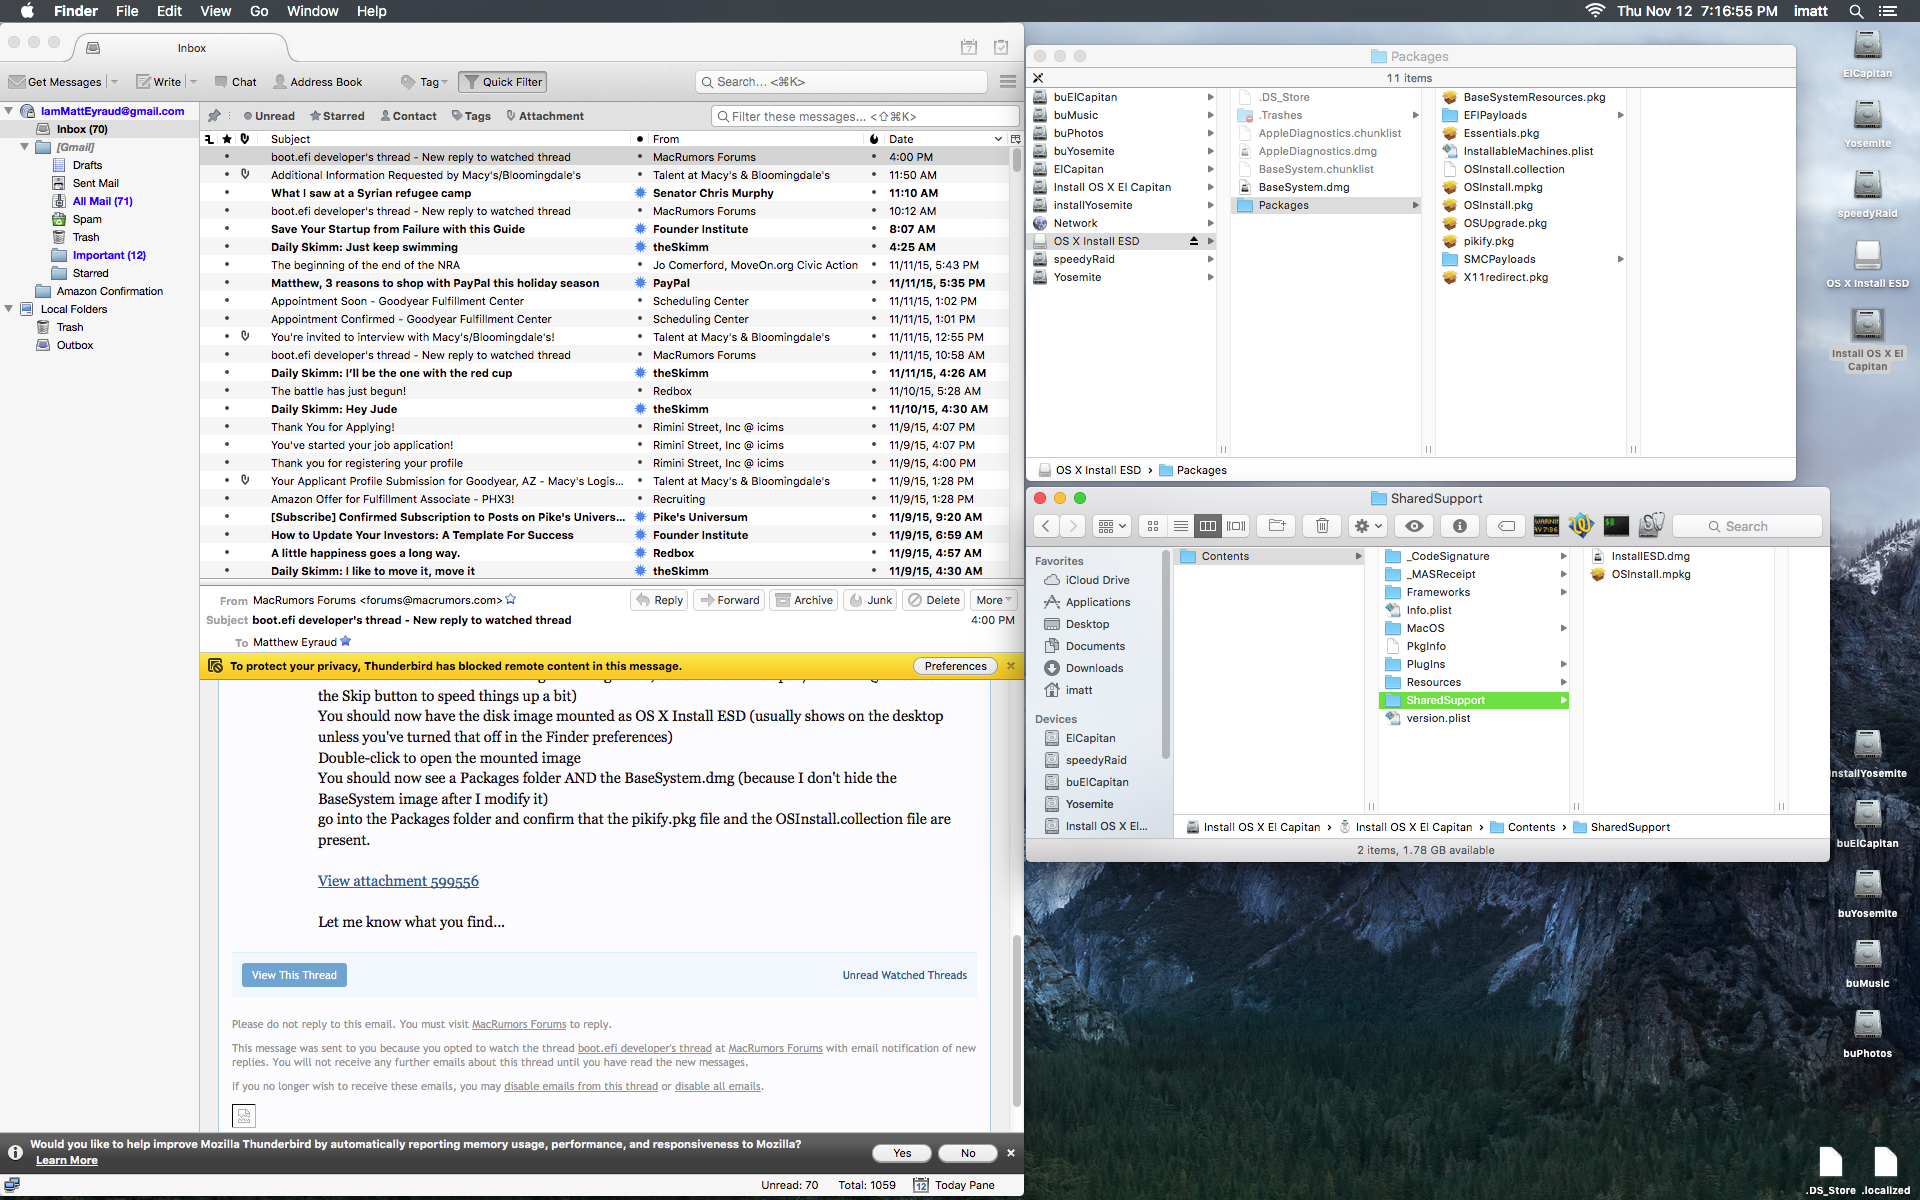
Task: Open the More actions dropdown in message header
Action: (x=994, y=600)
